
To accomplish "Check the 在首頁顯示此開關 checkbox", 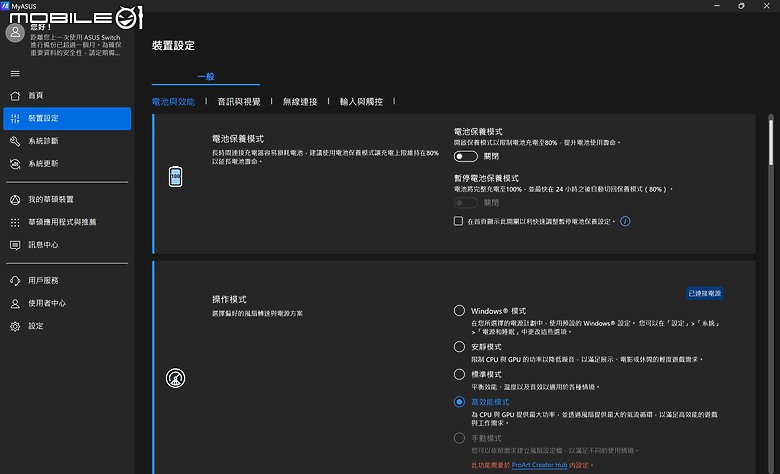I will [458, 221].
